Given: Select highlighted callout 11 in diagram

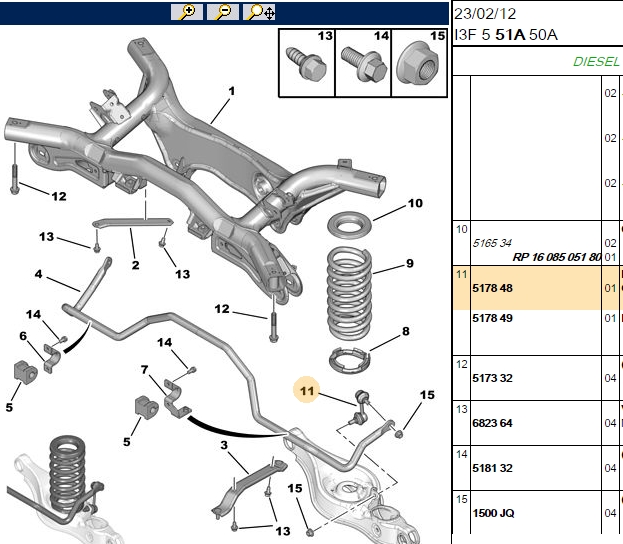Looking at the screenshot, I should click(x=306, y=390).
